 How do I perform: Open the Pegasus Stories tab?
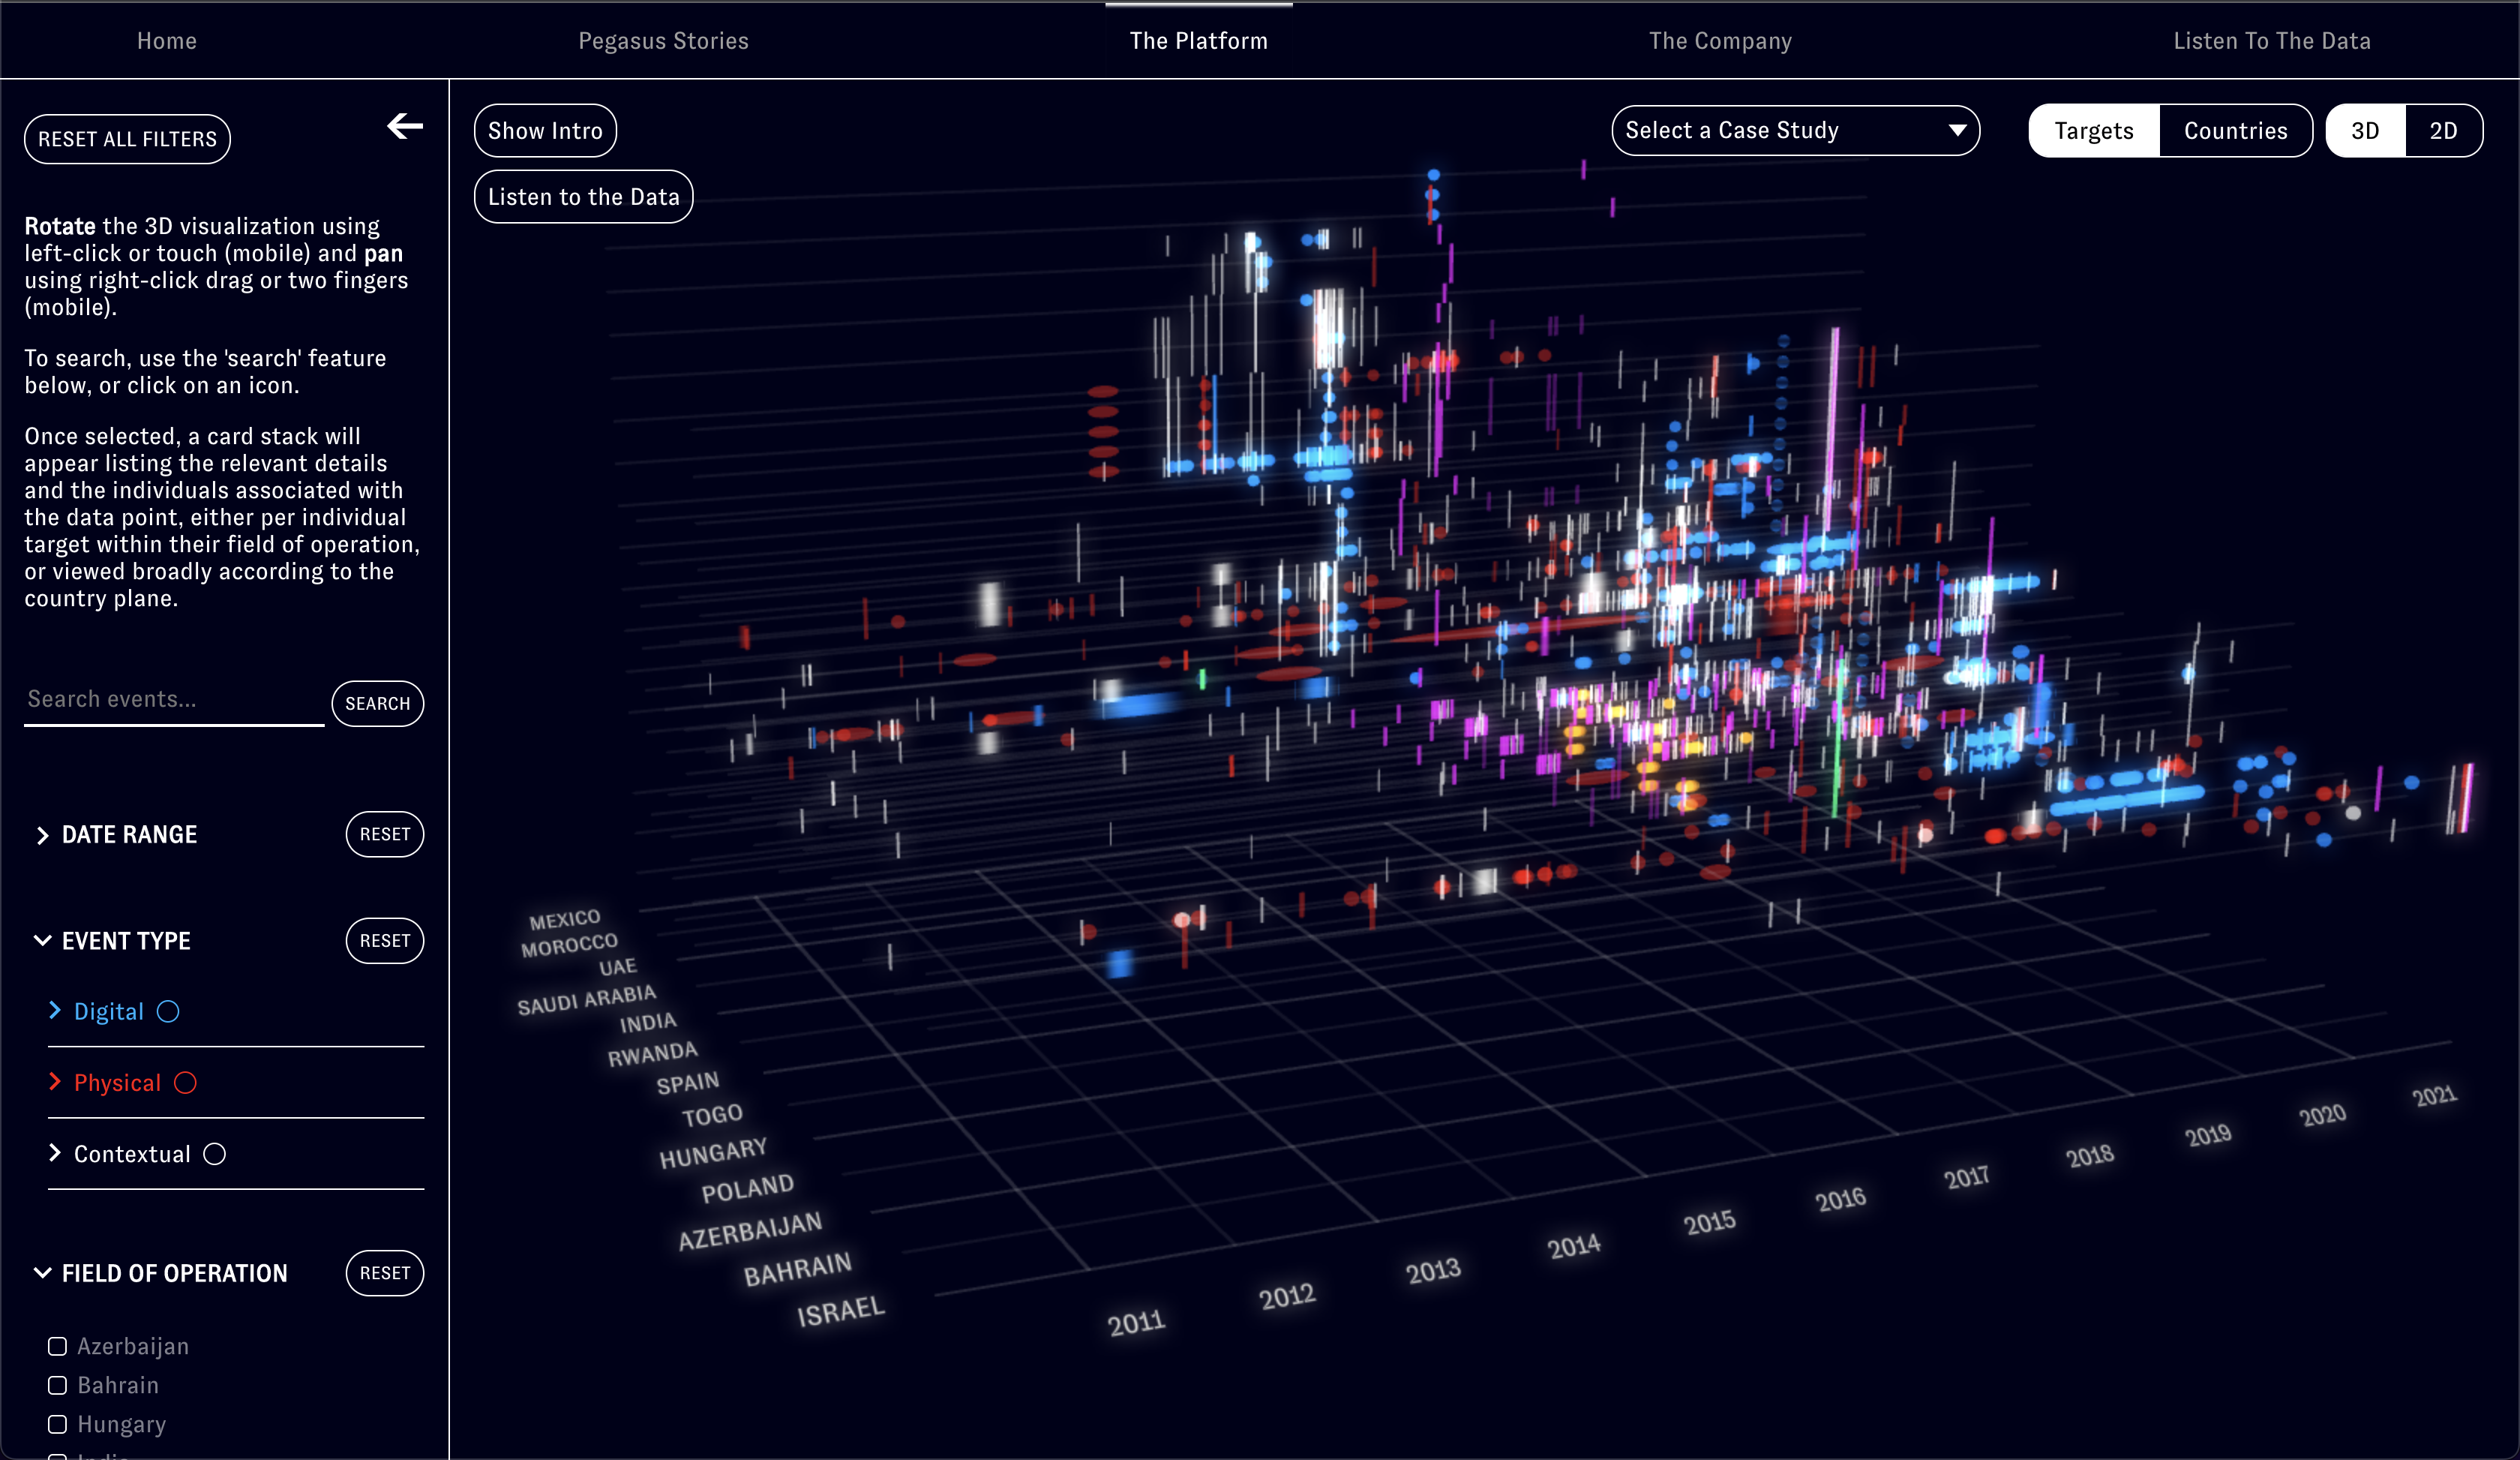(x=663, y=41)
